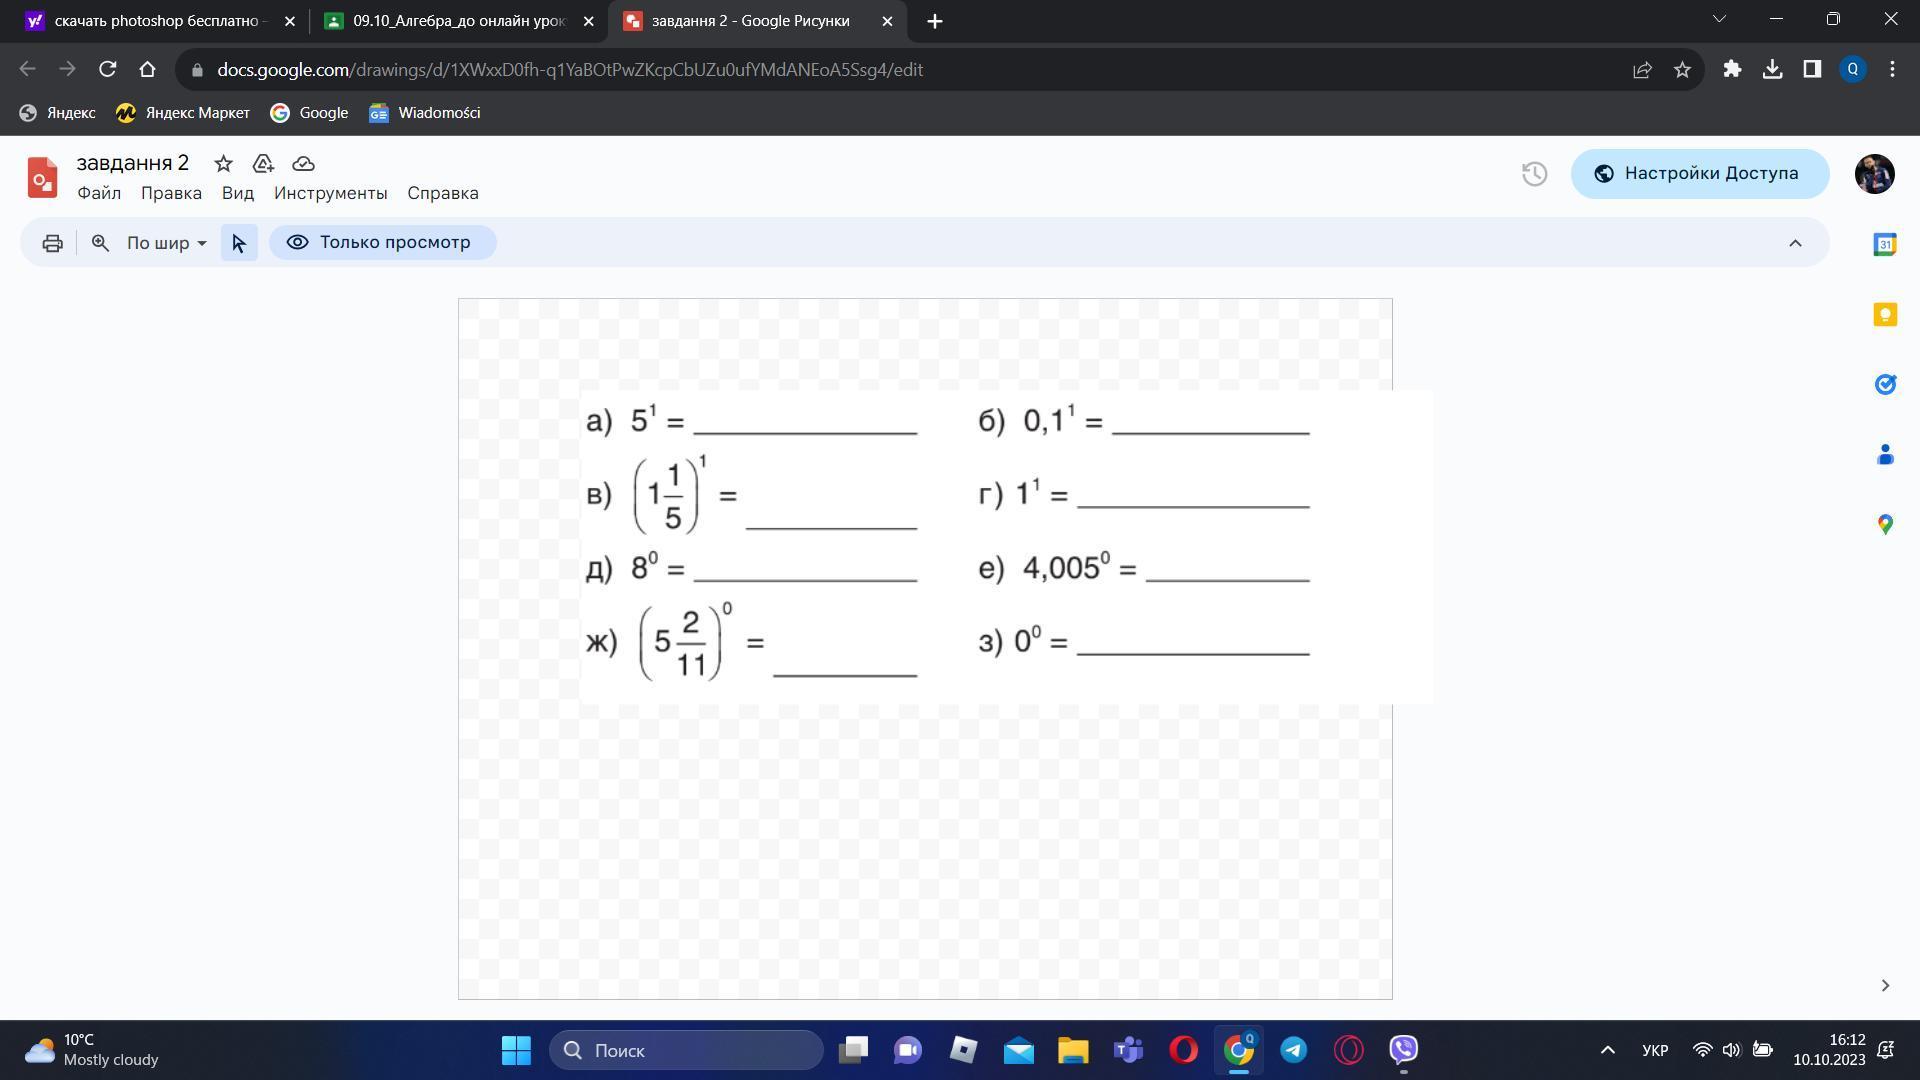The height and width of the screenshot is (1080, 1920).
Task: Select the arrow cursor tool
Action: [239, 243]
